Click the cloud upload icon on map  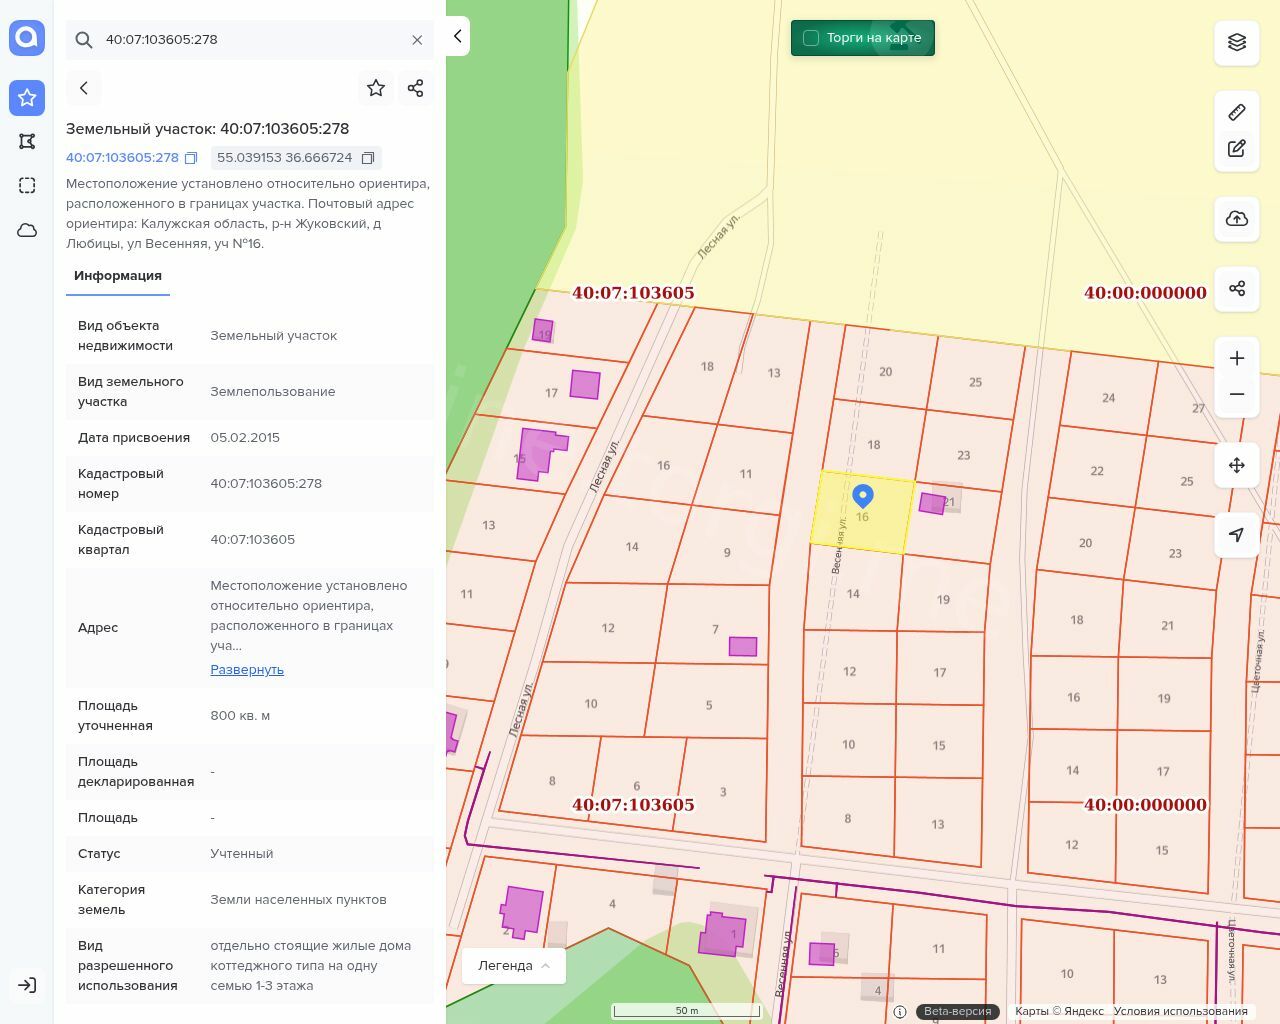coord(1236,219)
